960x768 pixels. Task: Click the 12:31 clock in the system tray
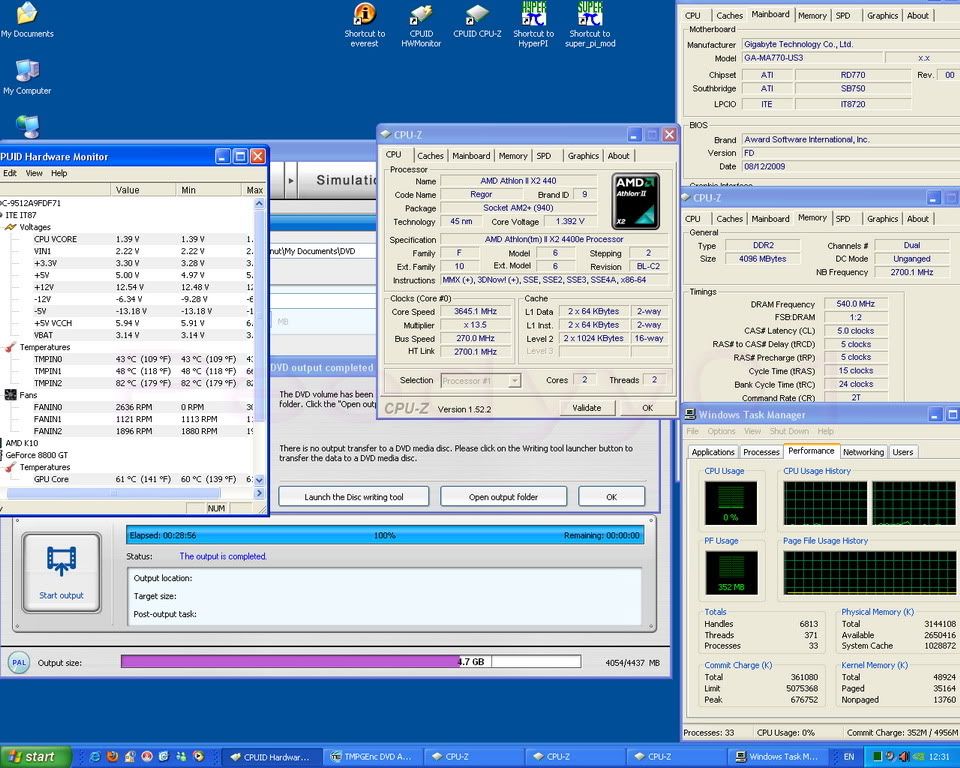pyautogui.click(x=939, y=757)
